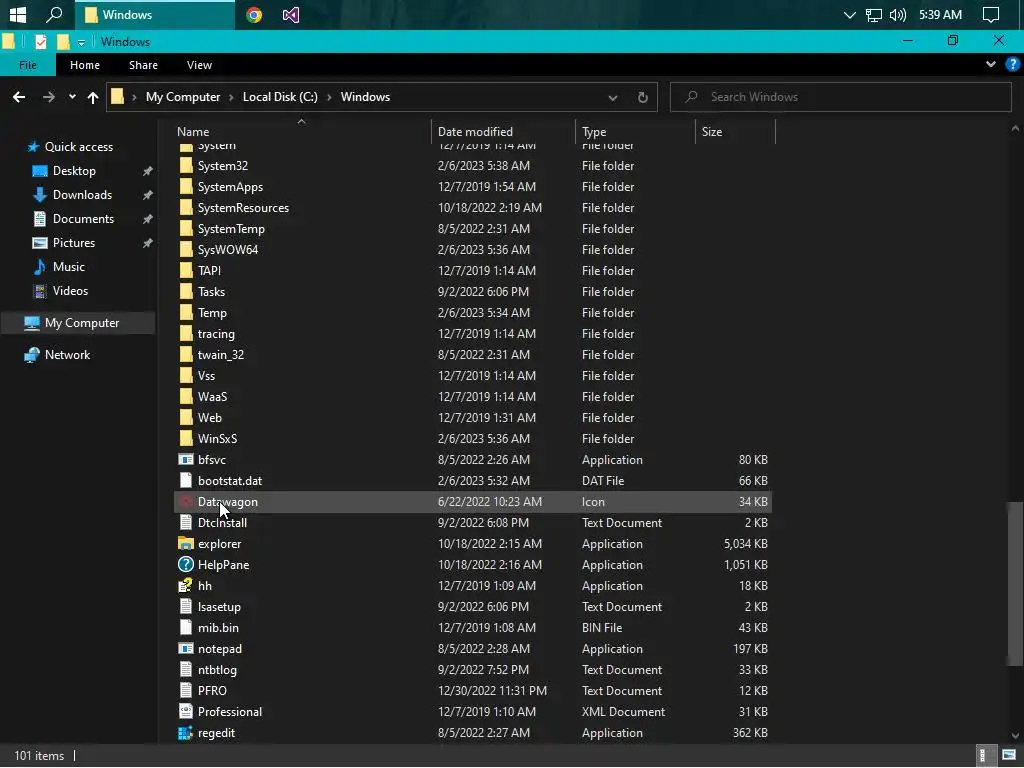The width and height of the screenshot is (1024, 768).
Task: Launch Visual Studio from the taskbar
Action: click(291, 14)
